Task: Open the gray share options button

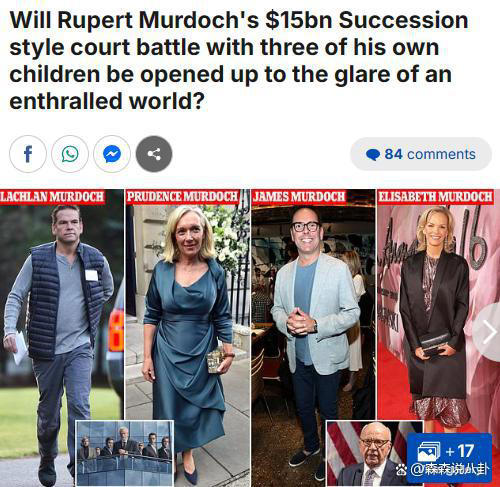Action: point(154,154)
